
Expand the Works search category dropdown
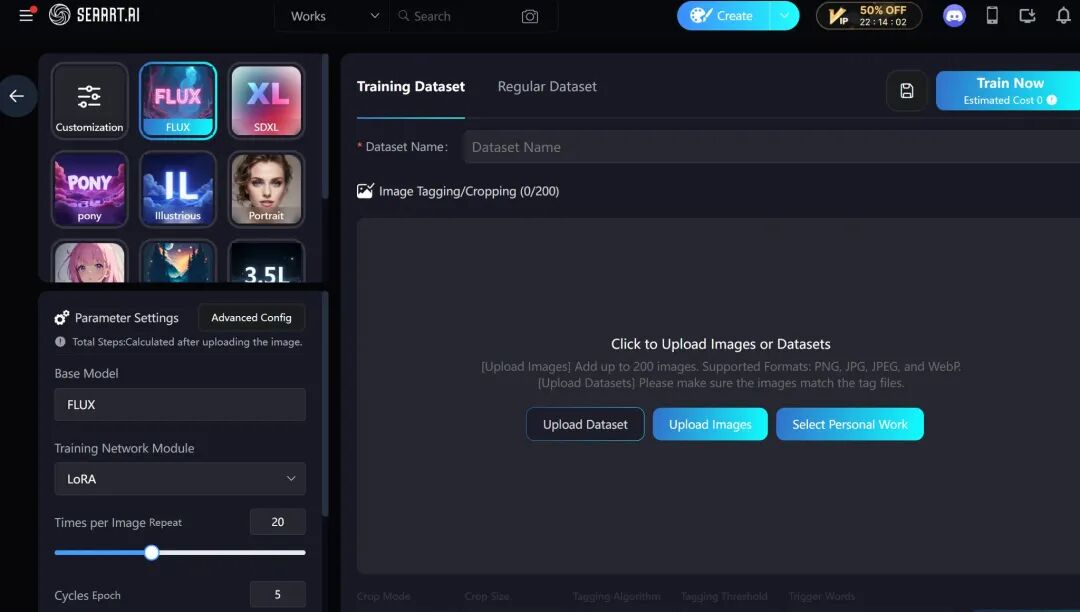pyautogui.click(x=334, y=16)
